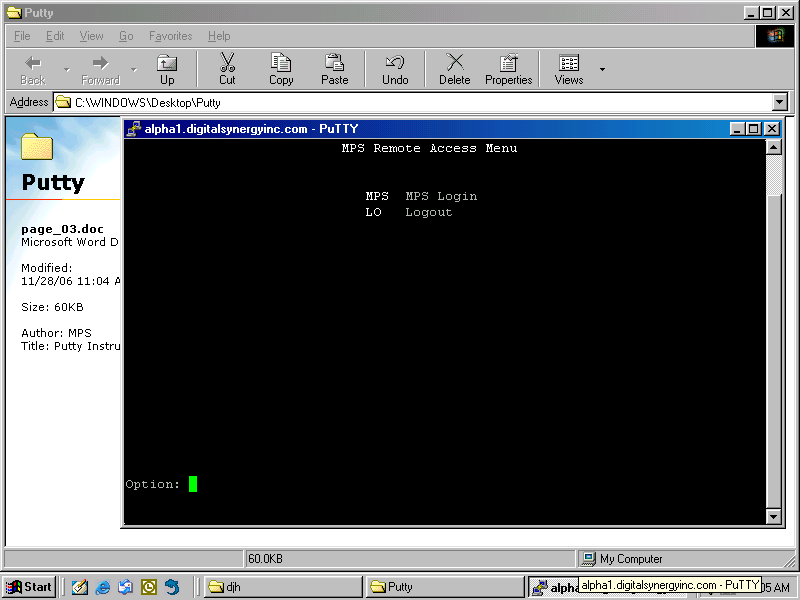Click the PuTTY title bar system icon
The image size is (800, 600).
point(134,129)
